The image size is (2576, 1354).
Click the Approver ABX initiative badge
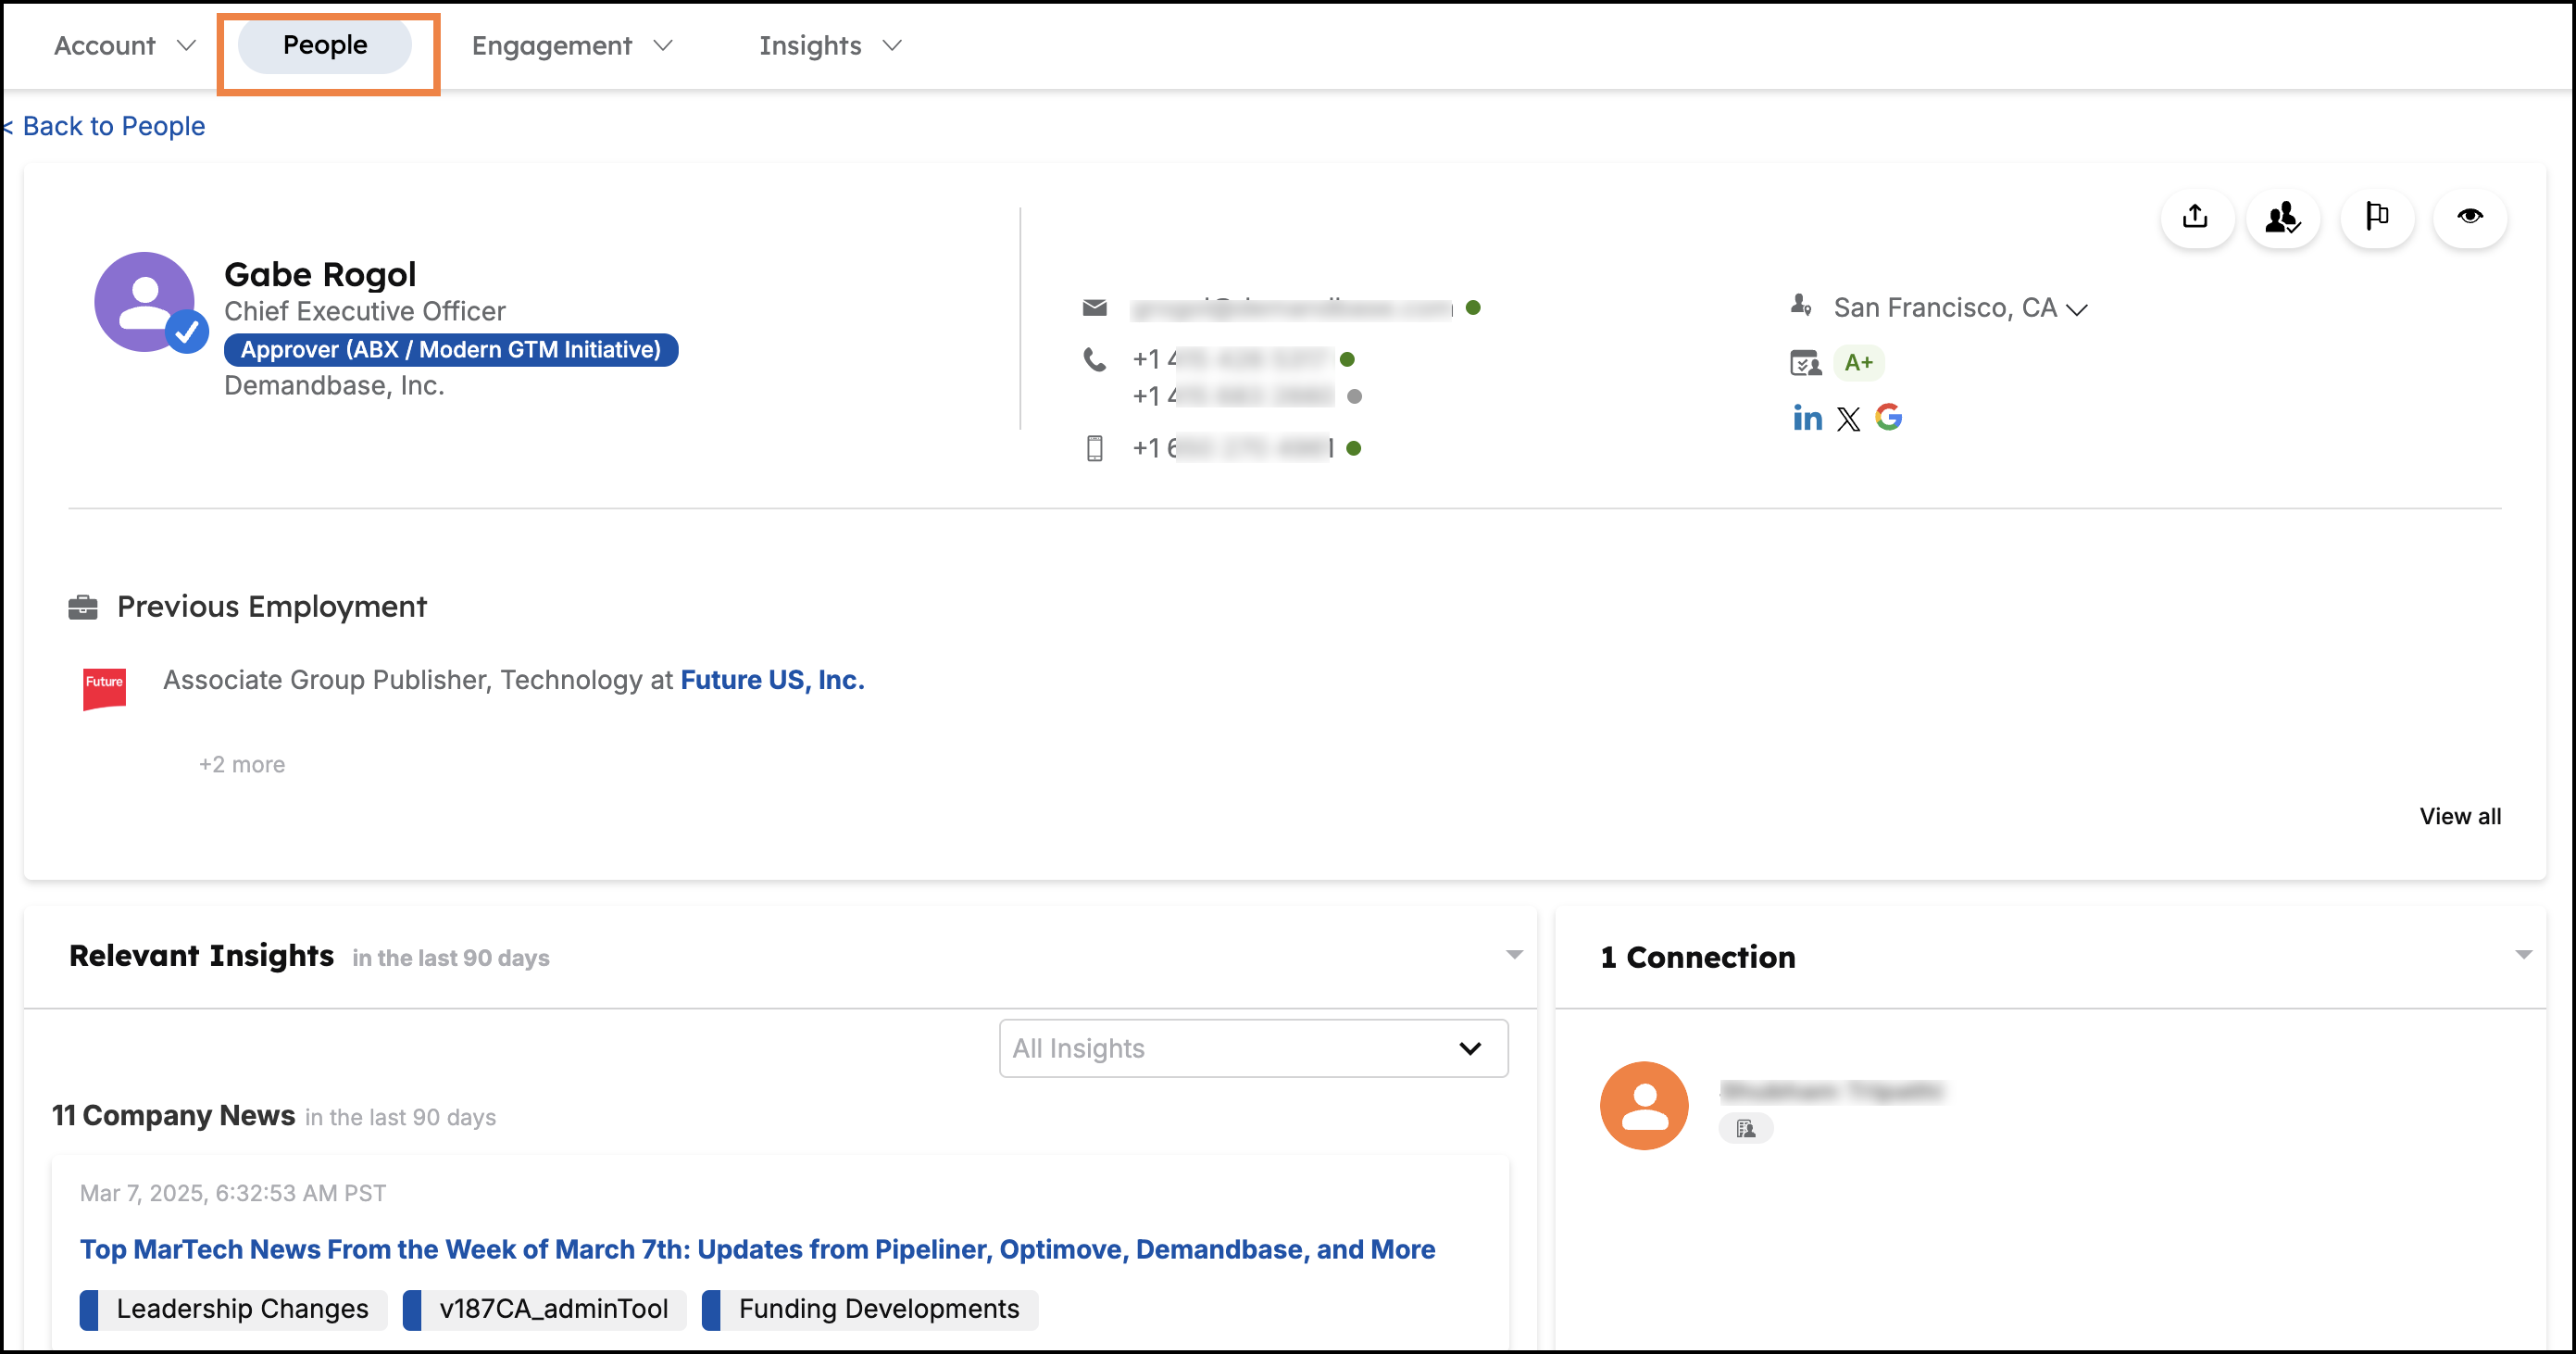(451, 350)
